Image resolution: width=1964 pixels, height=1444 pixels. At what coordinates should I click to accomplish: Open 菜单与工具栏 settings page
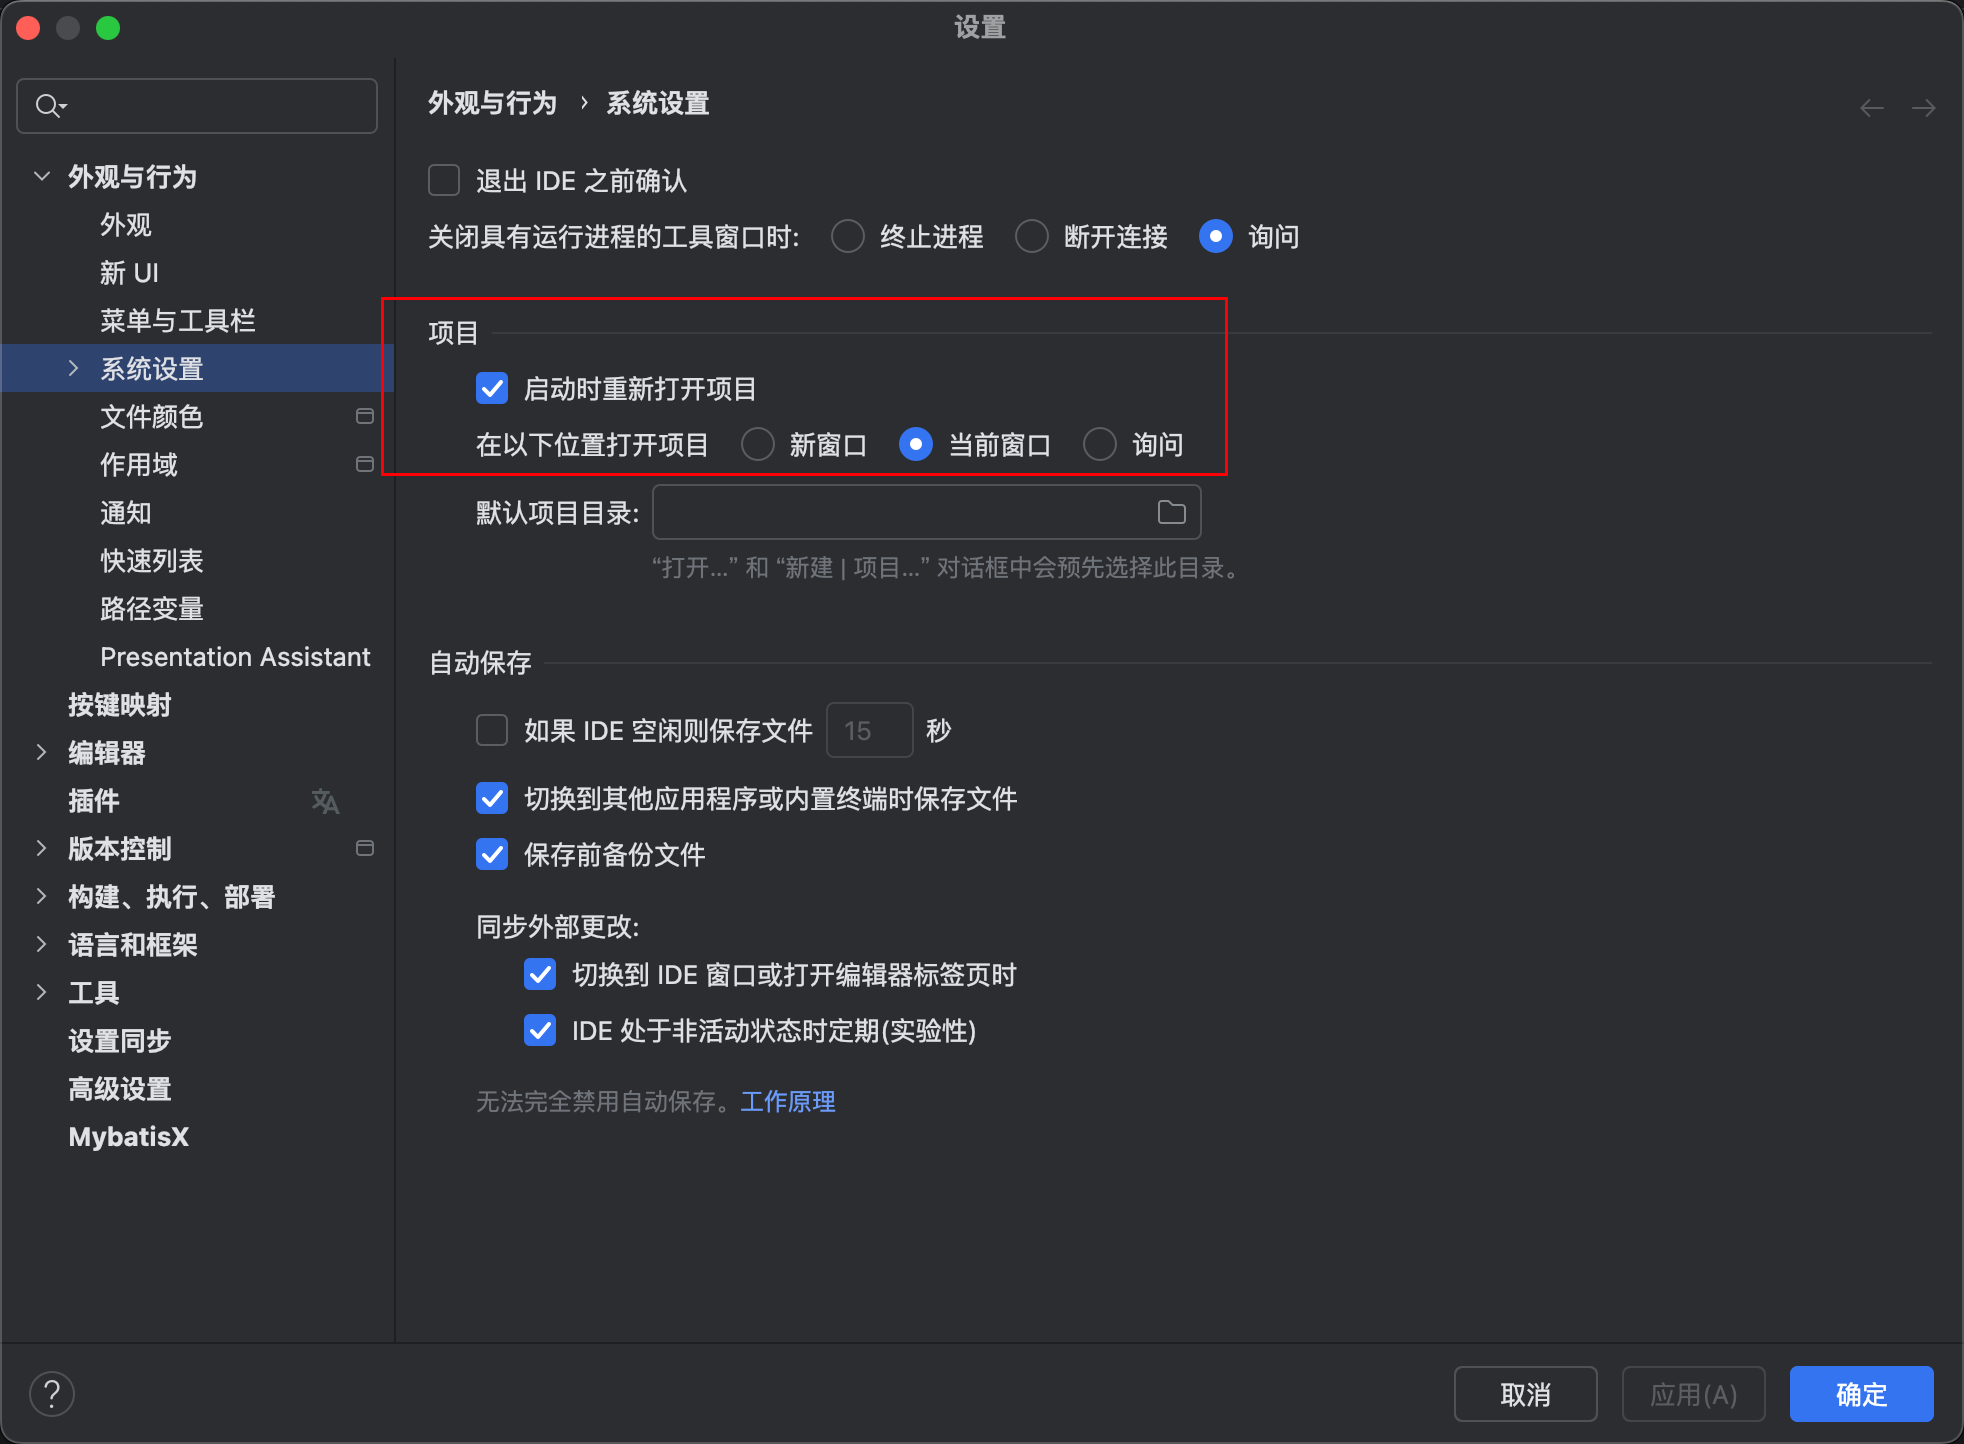coord(178,321)
